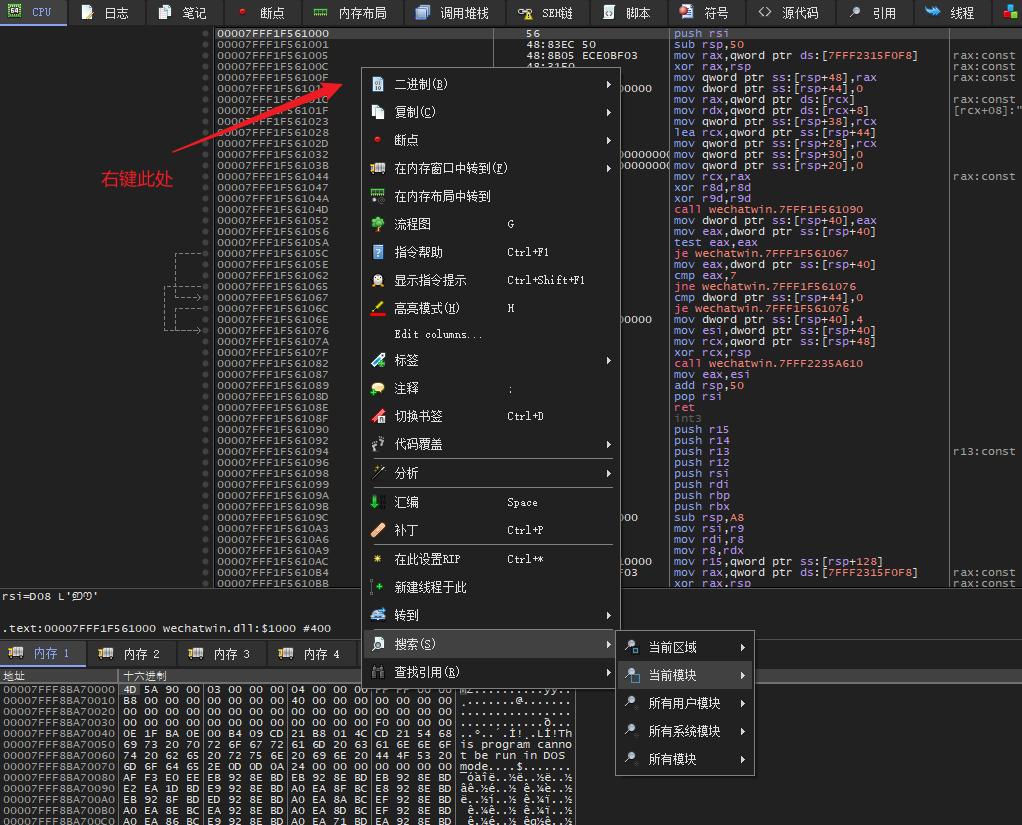Viewport: 1022px width, 825px height.
Task: Click the 汇编 assemble icon
Action: [378, 502]
